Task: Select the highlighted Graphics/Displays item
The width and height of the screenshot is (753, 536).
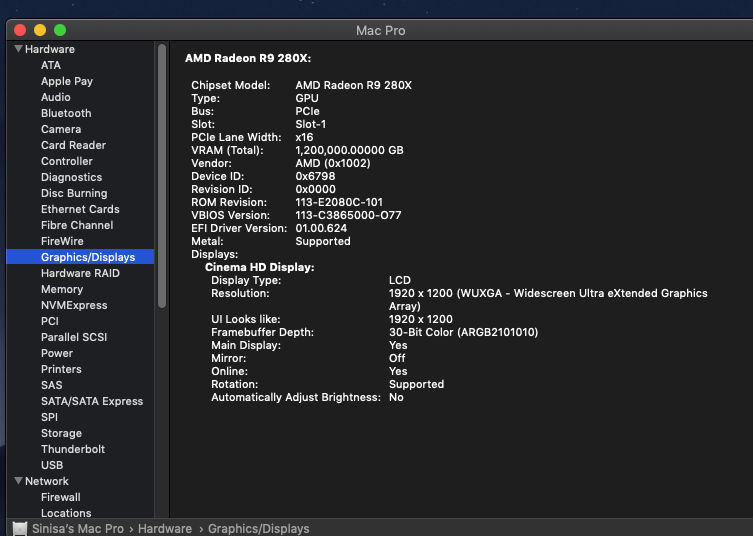Action: tap(80, 257)
